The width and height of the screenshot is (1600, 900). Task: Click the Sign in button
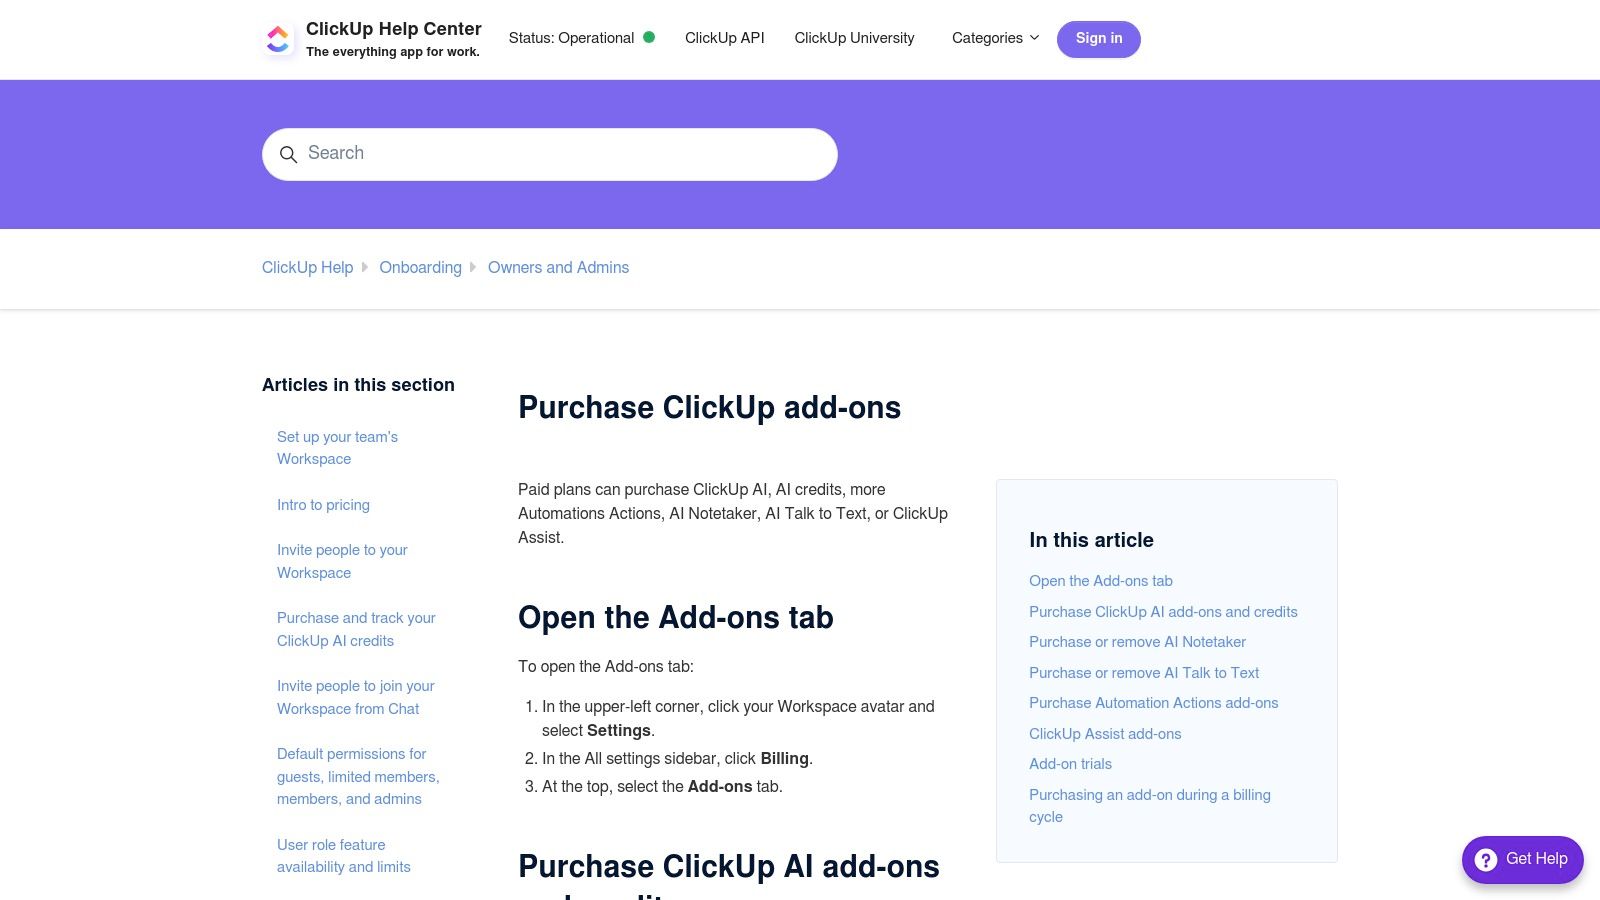[1099, 39]
